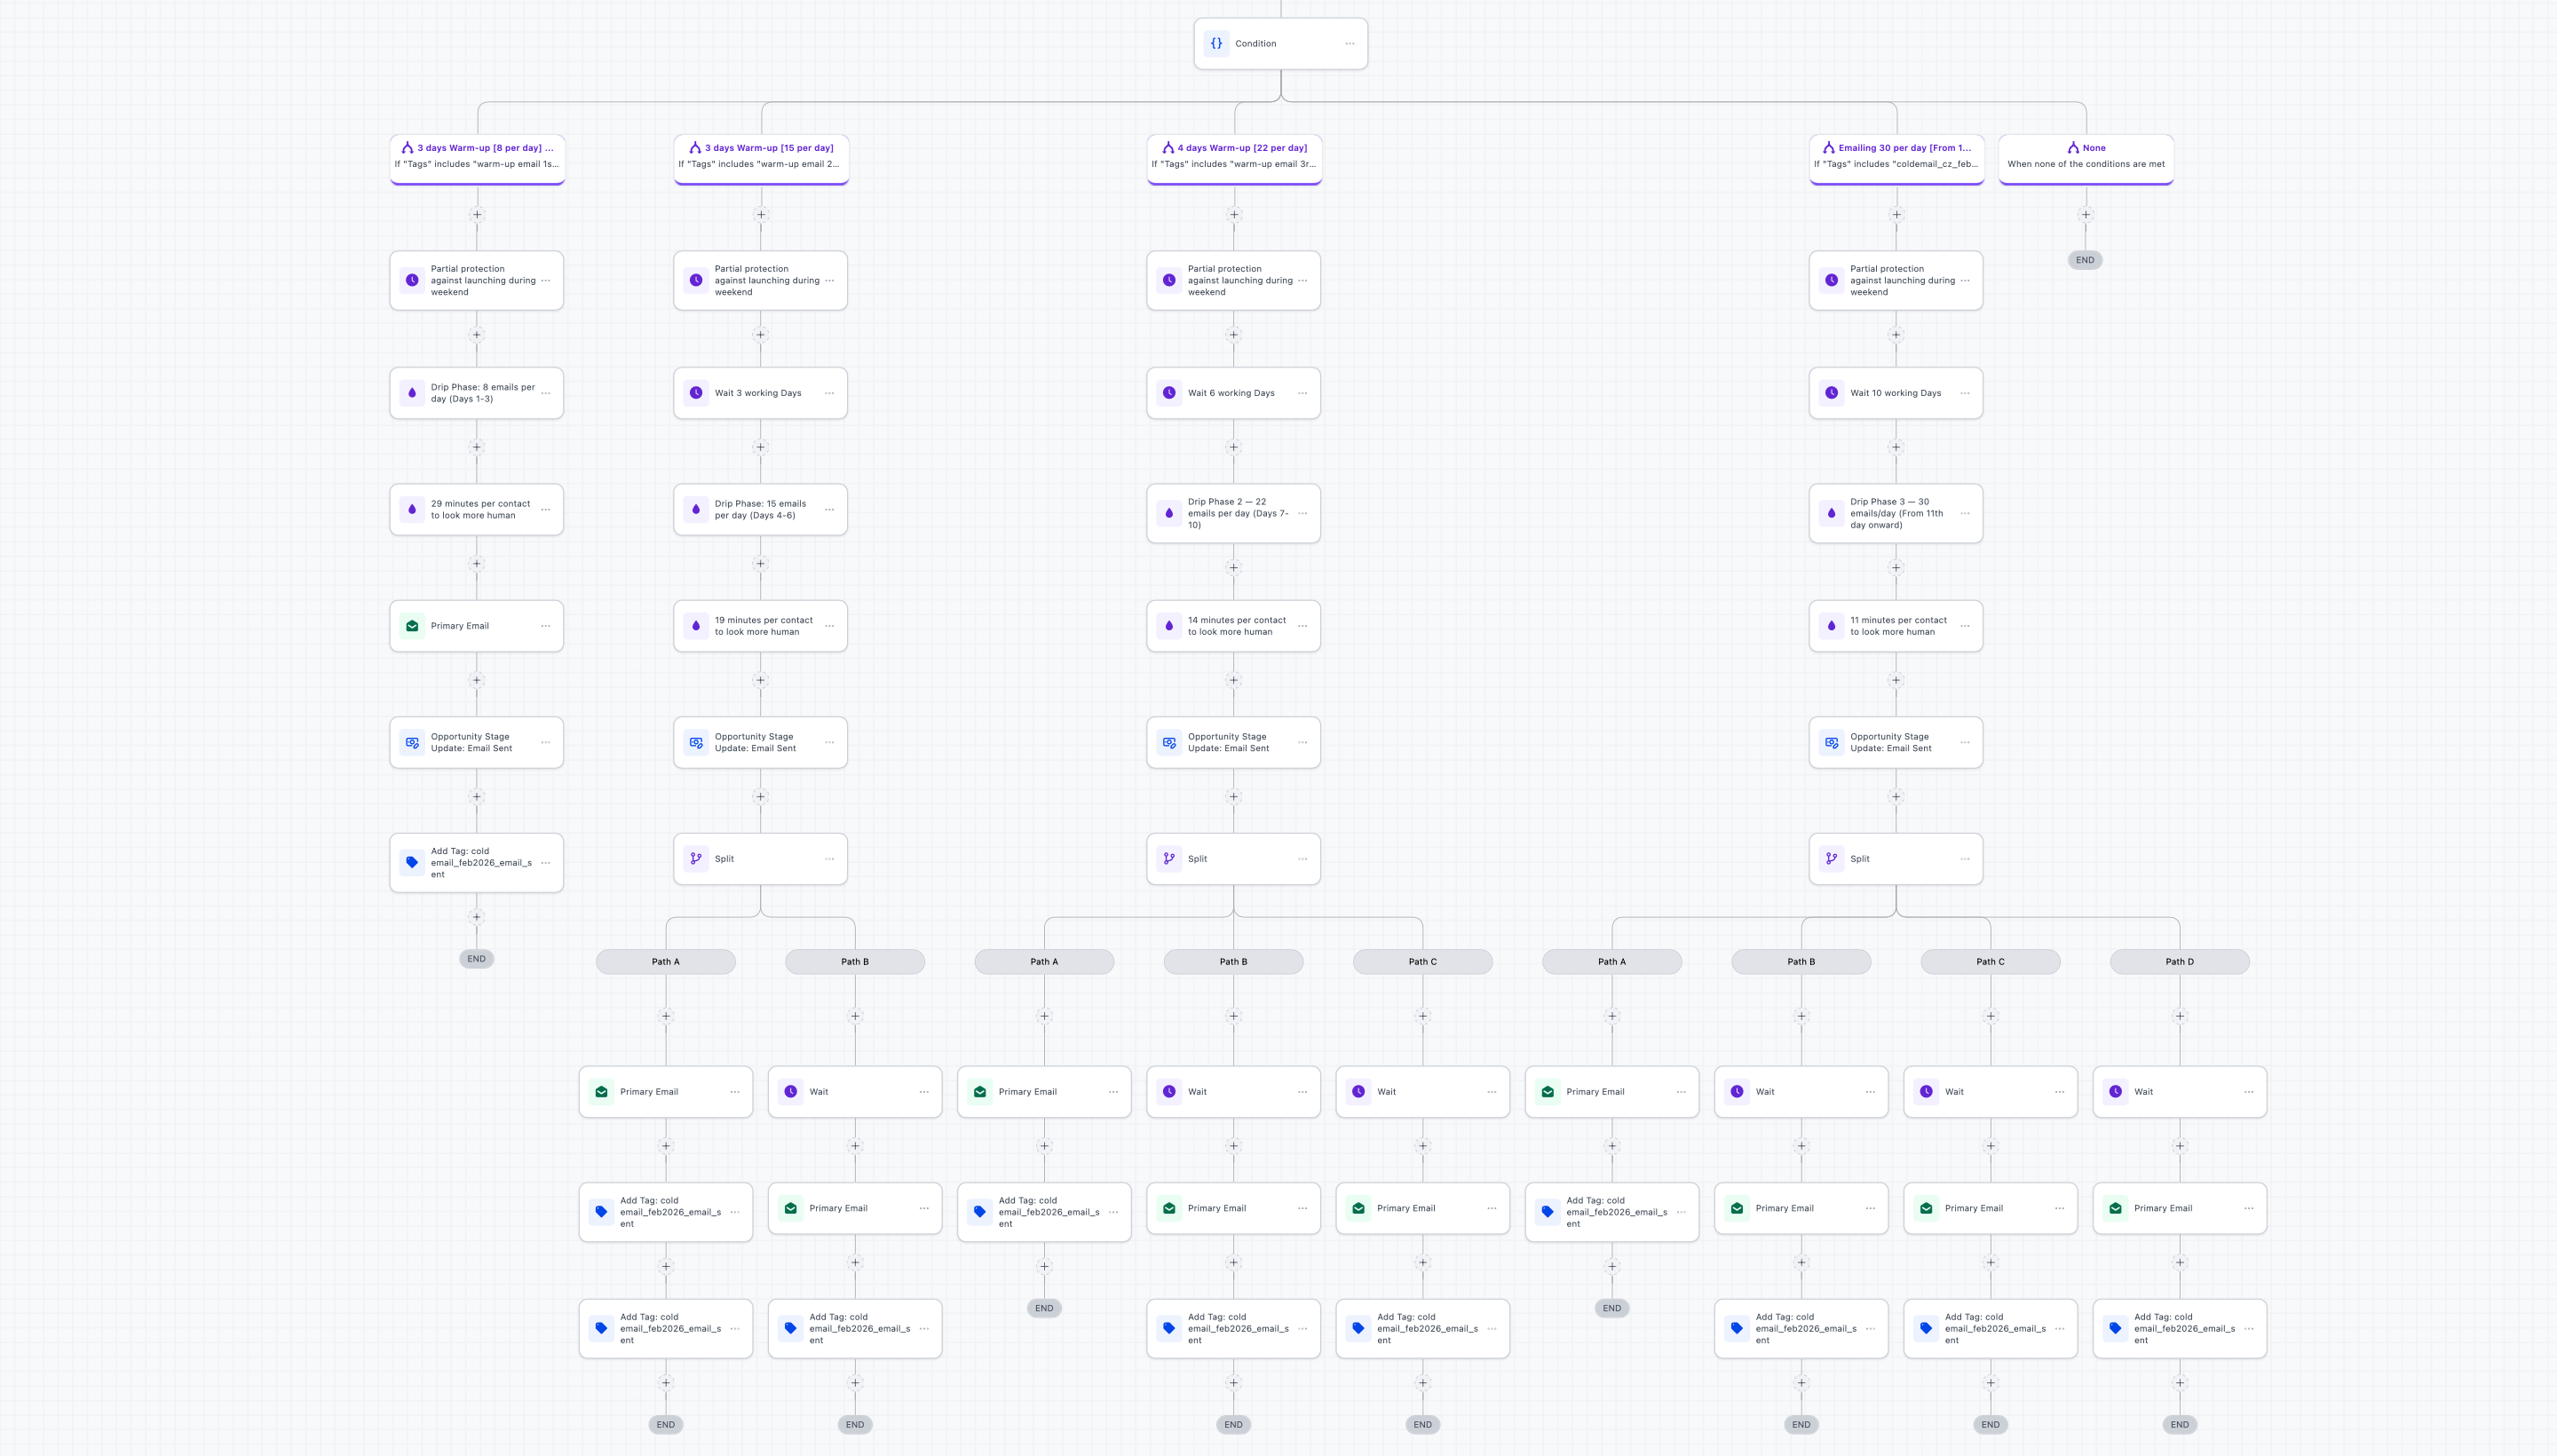Click the clock icon on "Wait 3 working Days"
The width and height of the screenshot is (2557, 1456).
(x=696, y=392)
